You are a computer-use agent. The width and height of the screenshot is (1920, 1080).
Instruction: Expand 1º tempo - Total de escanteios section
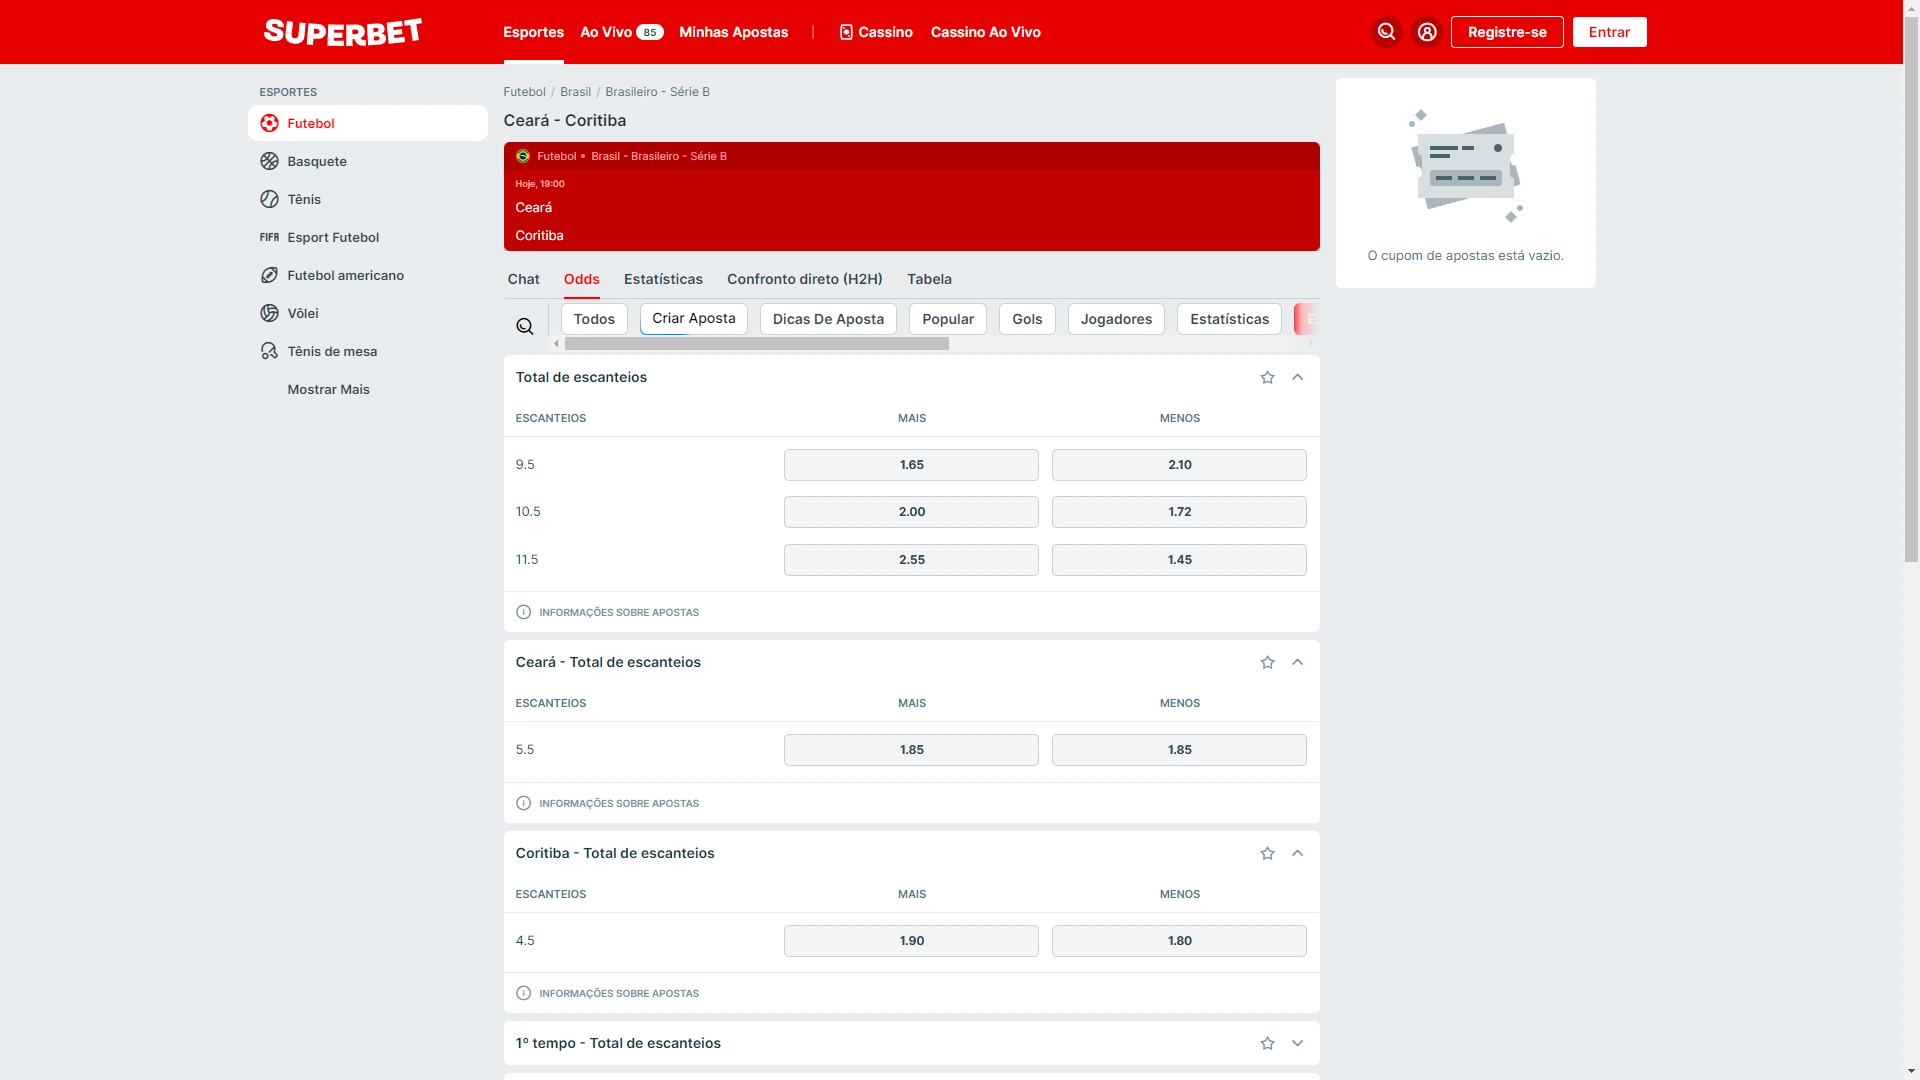coord(1297,1043)
